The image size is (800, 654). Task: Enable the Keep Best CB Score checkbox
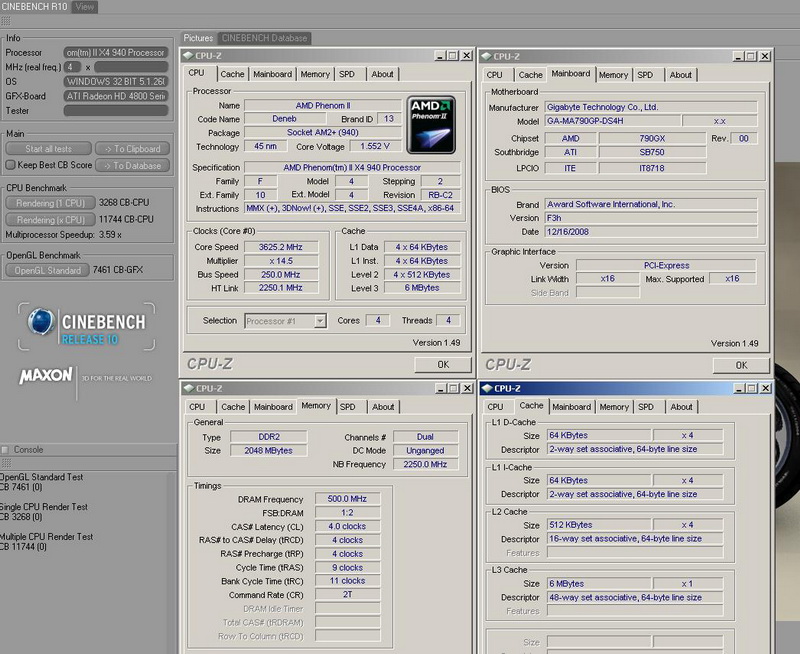[10, 165]
